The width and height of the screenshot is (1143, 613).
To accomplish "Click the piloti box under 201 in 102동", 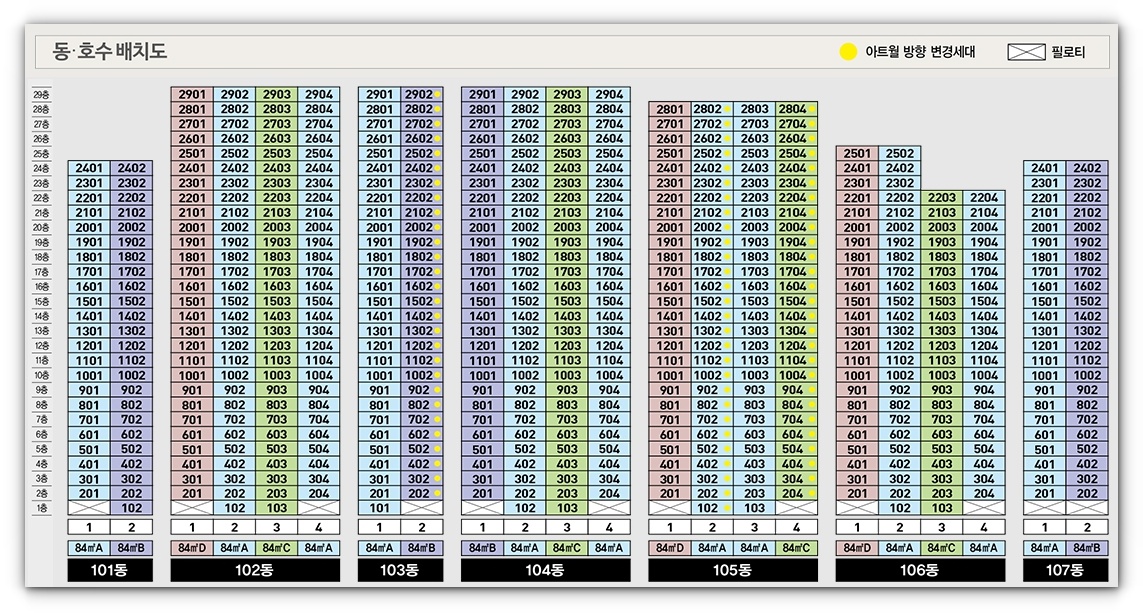I will (x=192, y=508).
